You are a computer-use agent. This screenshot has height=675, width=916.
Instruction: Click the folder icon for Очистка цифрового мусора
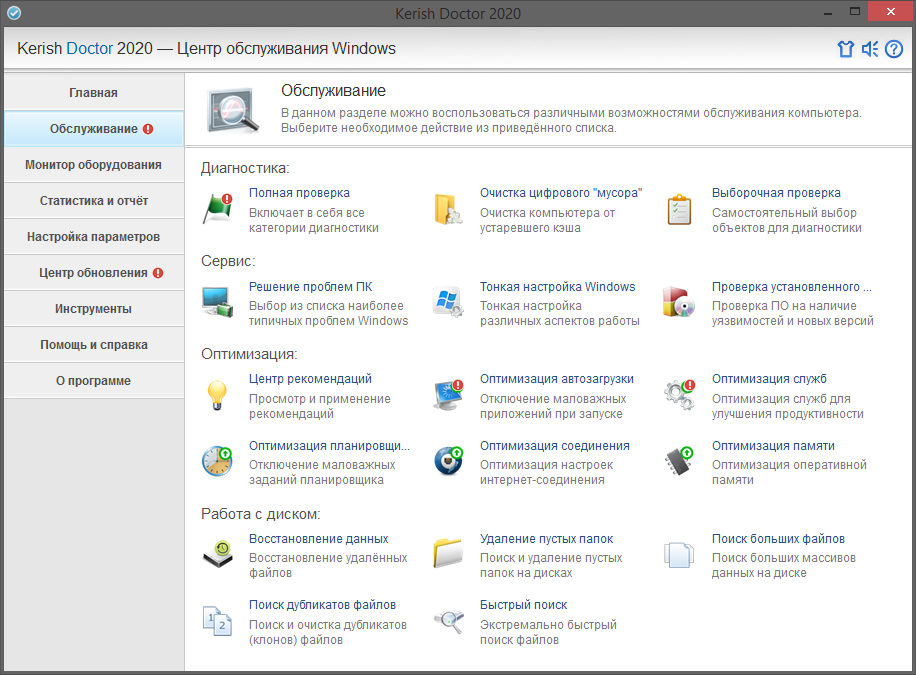(x=448, y=209)
